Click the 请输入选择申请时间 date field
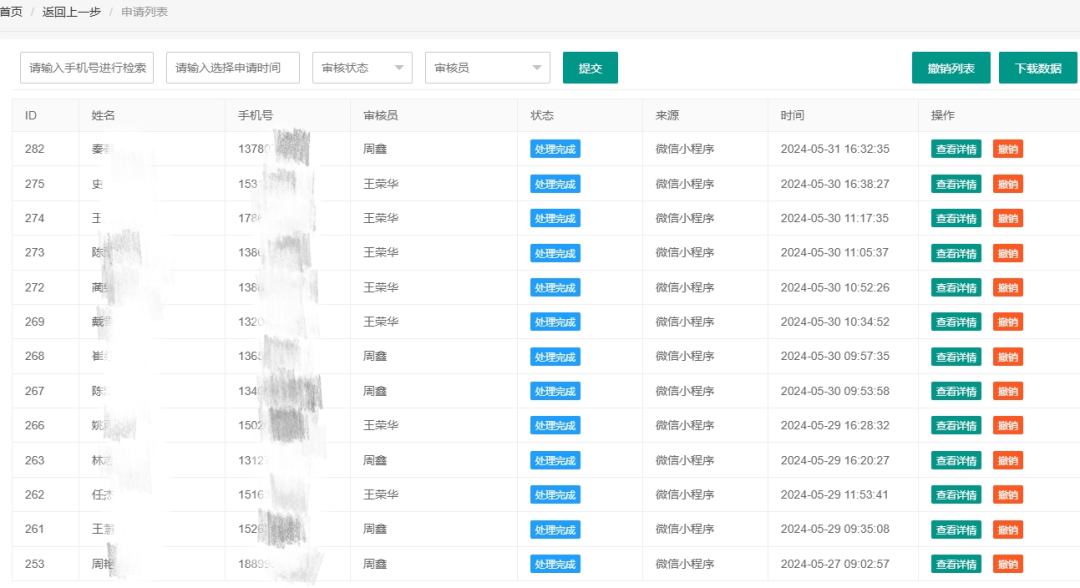 click(232, 67)
